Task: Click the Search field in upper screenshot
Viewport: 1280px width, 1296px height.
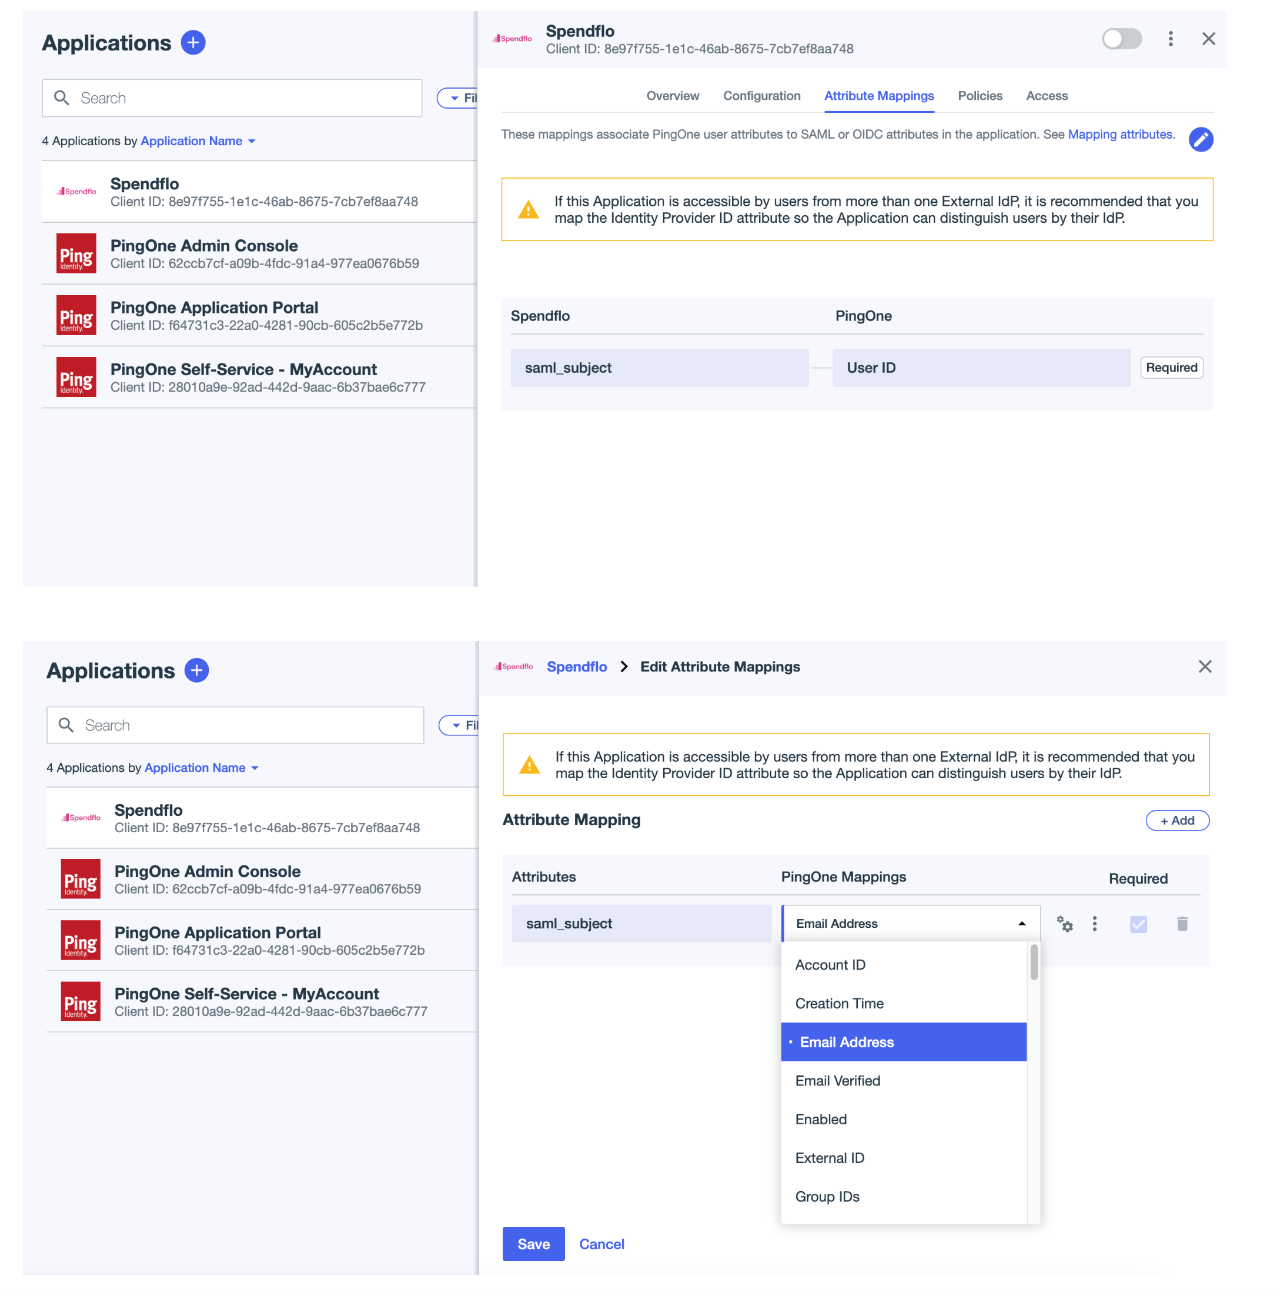Action: tap(232, 98)
